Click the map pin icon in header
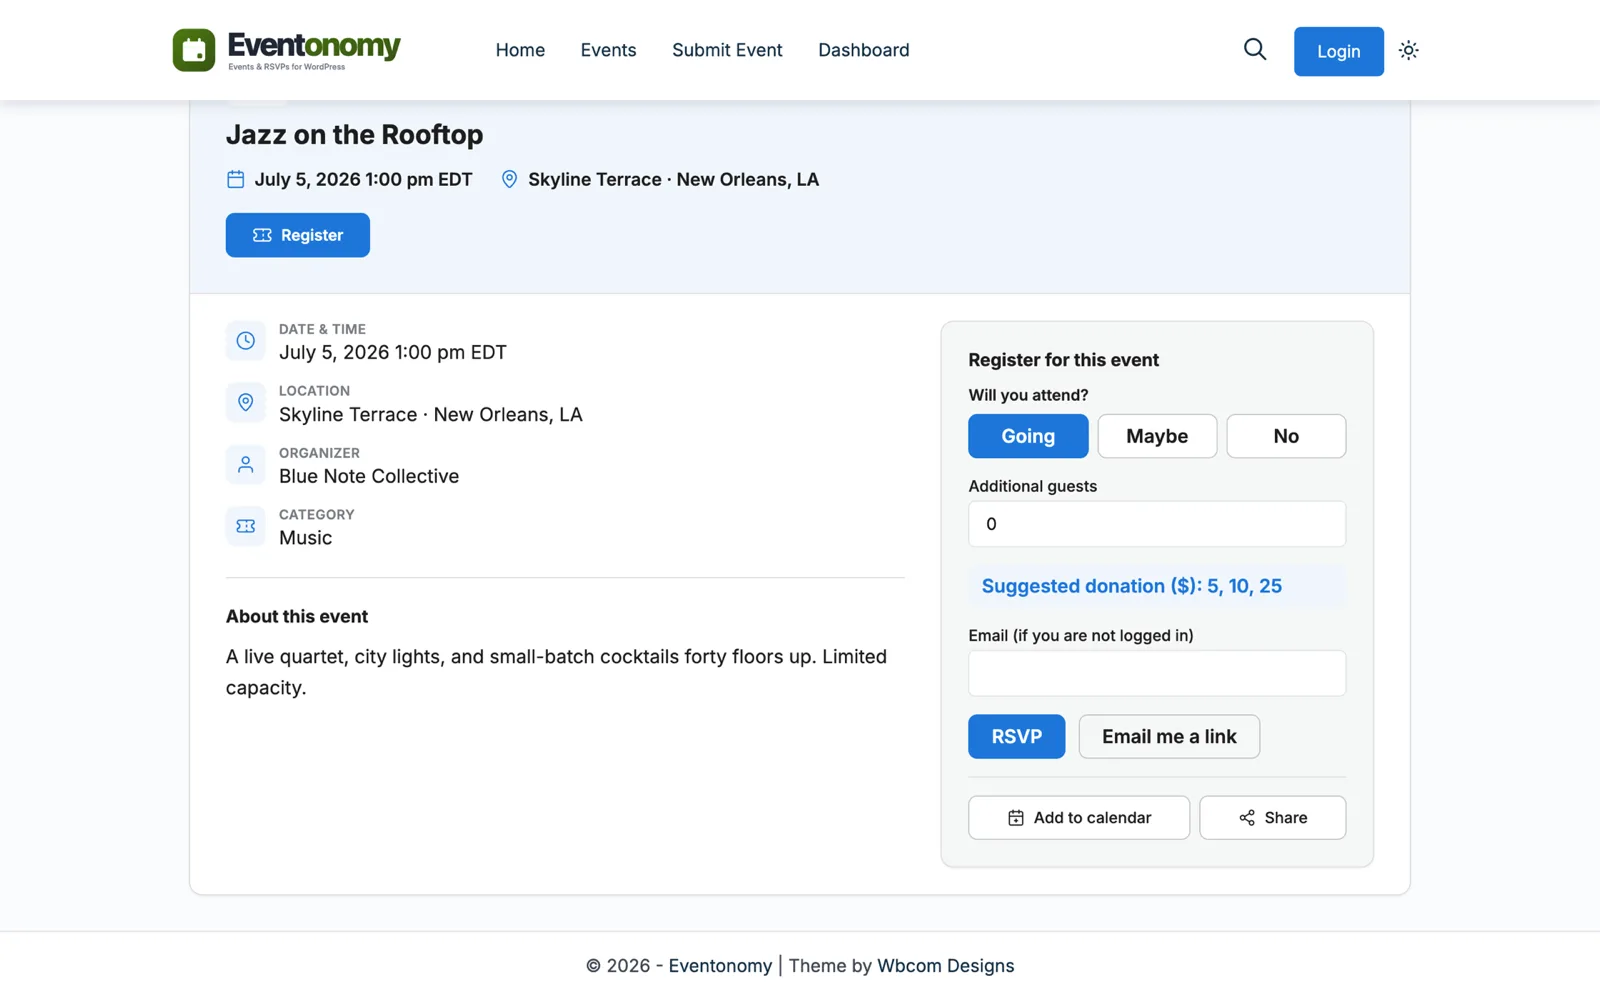This screenshot has height=1000, width=1600. click(x=509, y=179)
